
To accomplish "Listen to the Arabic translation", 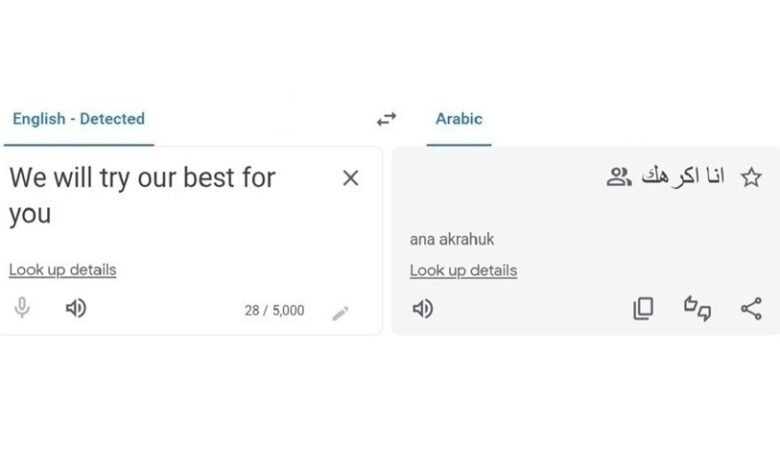I will click(x=423, y=309).
